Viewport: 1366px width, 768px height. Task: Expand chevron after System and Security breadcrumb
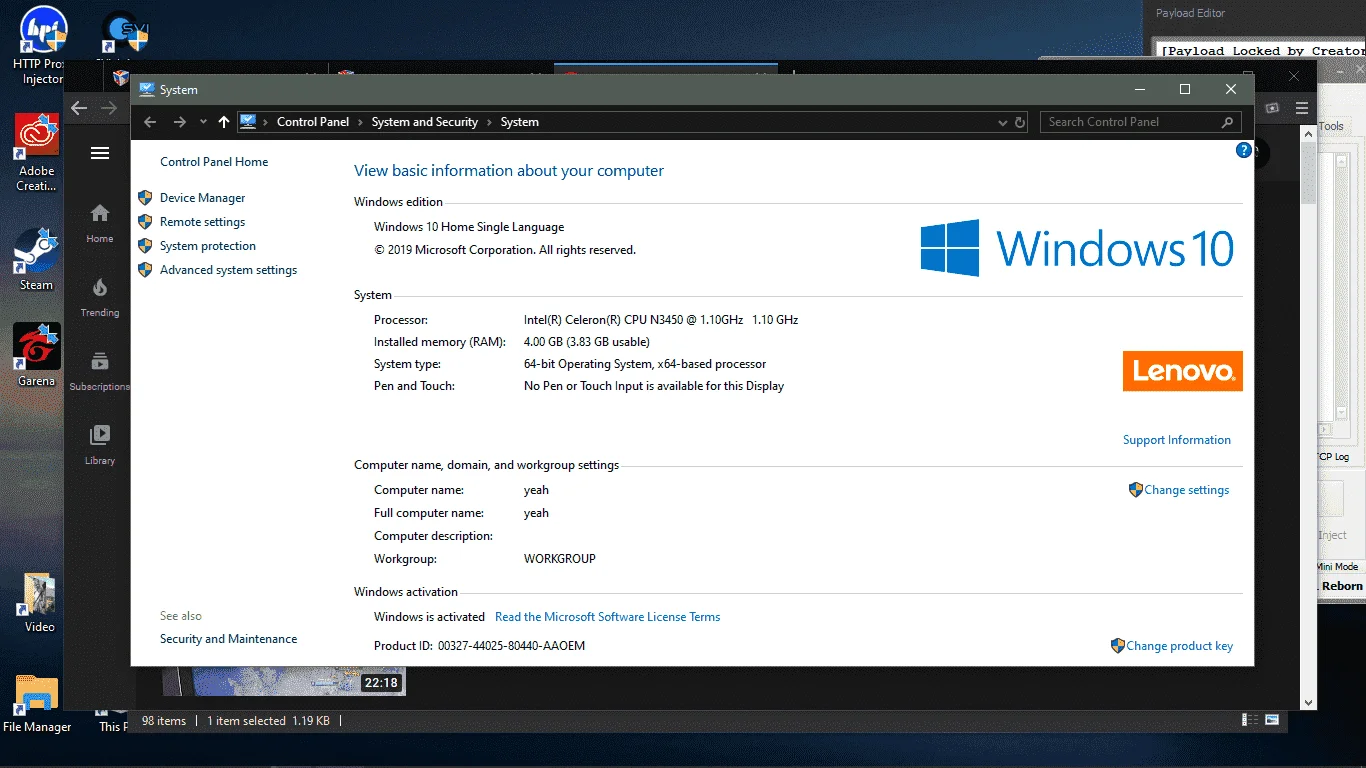pos(490,122)
